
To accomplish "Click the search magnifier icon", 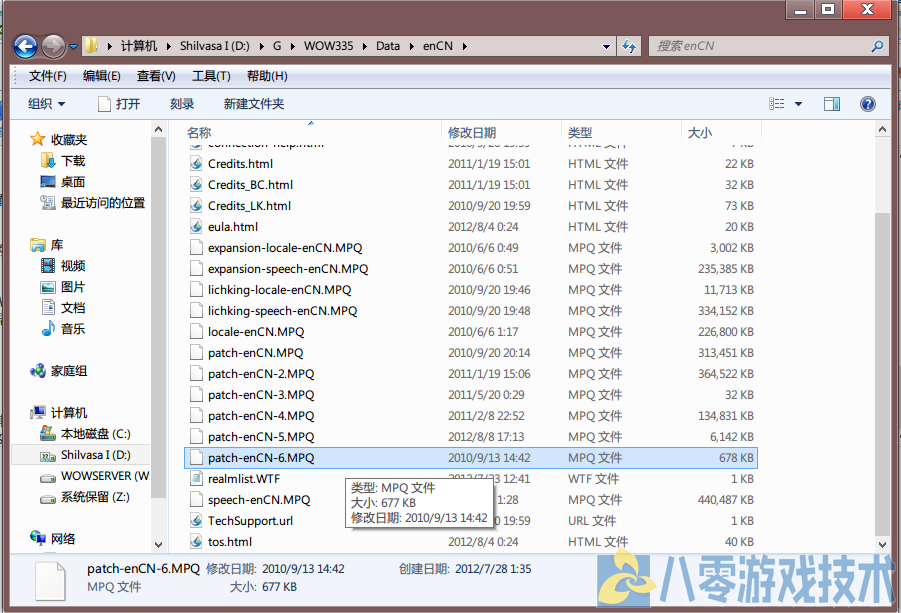I will (x=877, y=46).
